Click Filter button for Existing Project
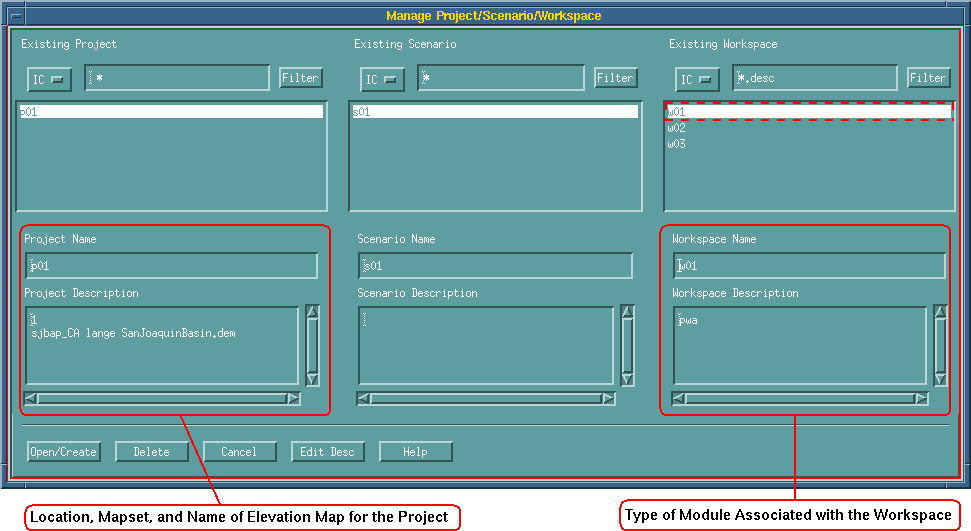Image resolution: width=971 pixels, height=531 pixels. point(300,78)
